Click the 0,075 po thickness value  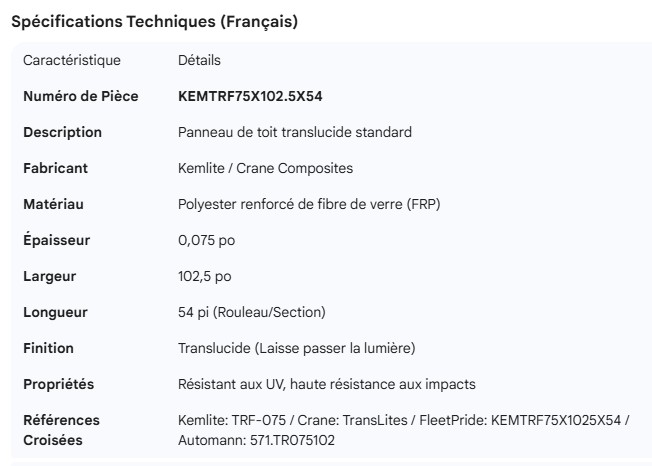coord(206,240)
